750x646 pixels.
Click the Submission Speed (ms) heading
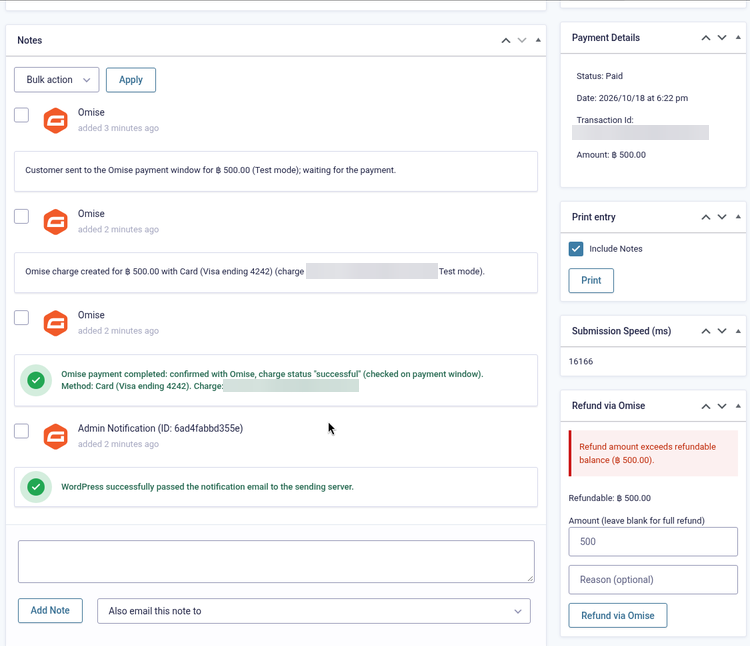pyautogui.click(x=621, y=331)
